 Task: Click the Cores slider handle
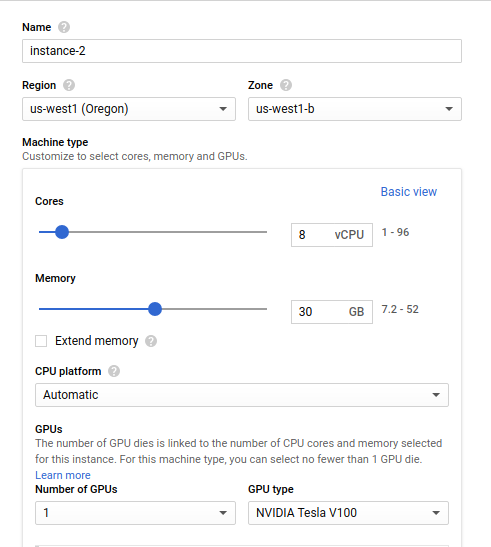click(x=62, y=232)
